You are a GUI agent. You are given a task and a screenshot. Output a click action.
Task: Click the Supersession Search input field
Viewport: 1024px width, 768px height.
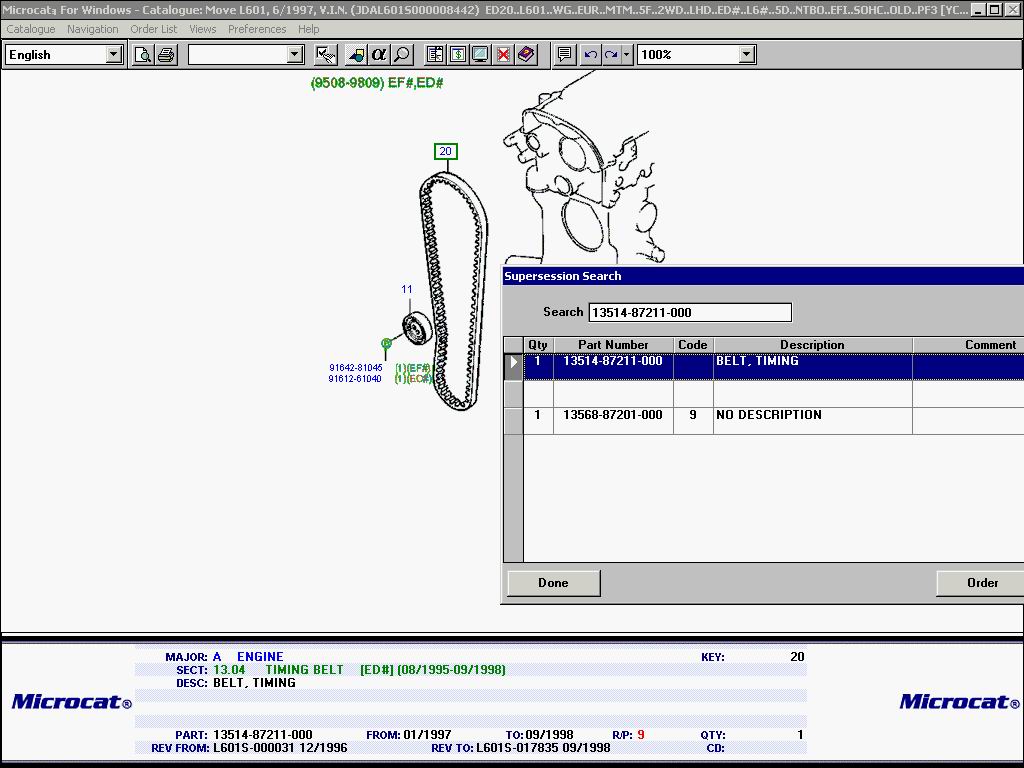click(690, 312)
